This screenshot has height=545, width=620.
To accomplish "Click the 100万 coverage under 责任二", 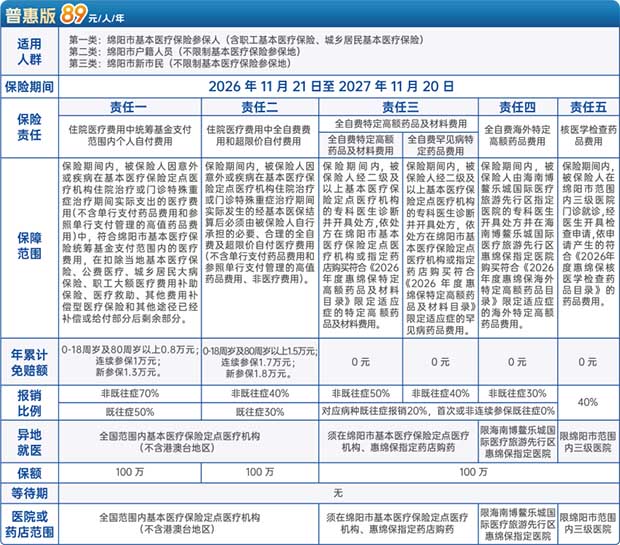I will pos(260,472).
